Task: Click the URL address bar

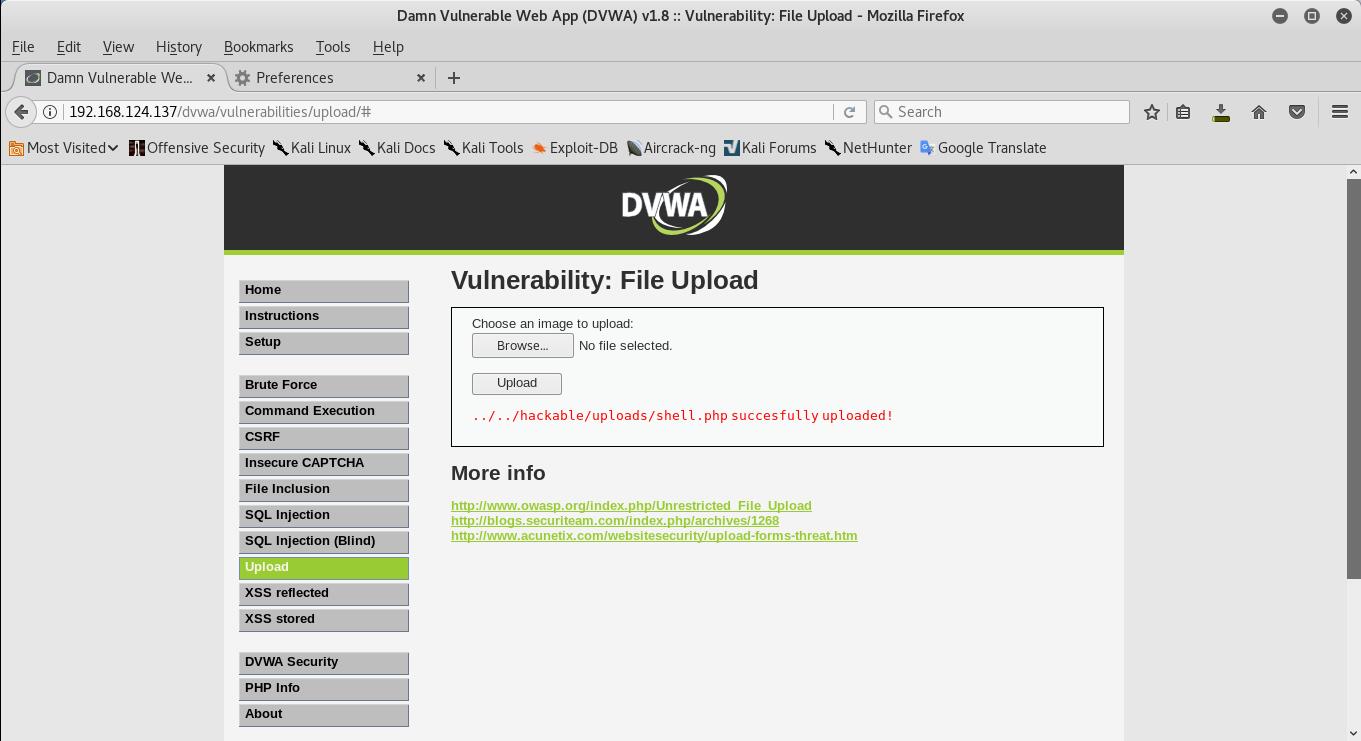Action: (x=448, y=112)
